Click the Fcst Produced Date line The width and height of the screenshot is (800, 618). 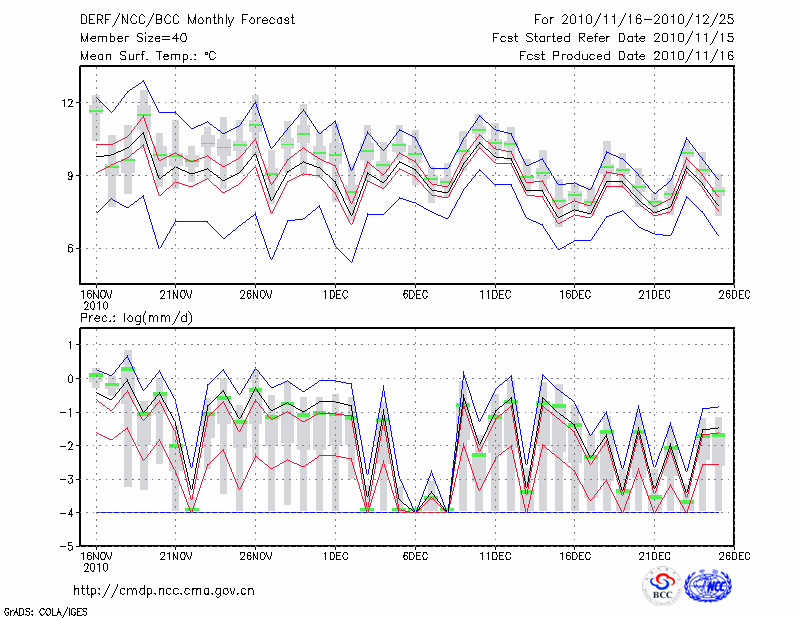point(626,56)
